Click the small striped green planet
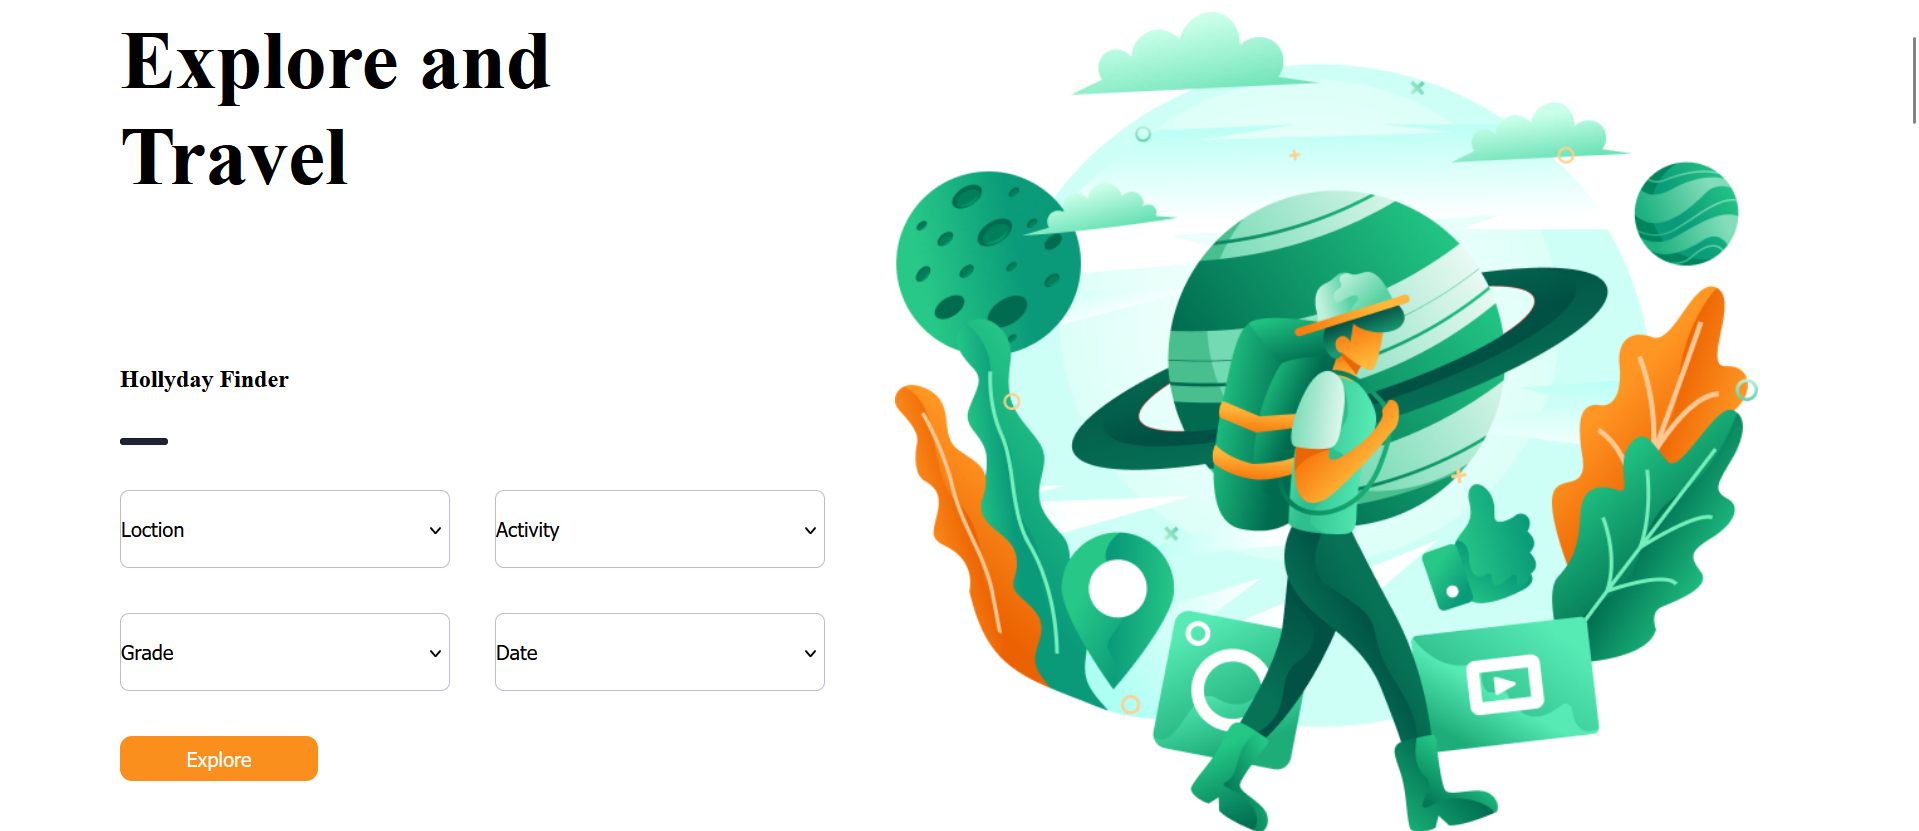The height and width of the screenshot is (831, 1919). click(1686, 213)
